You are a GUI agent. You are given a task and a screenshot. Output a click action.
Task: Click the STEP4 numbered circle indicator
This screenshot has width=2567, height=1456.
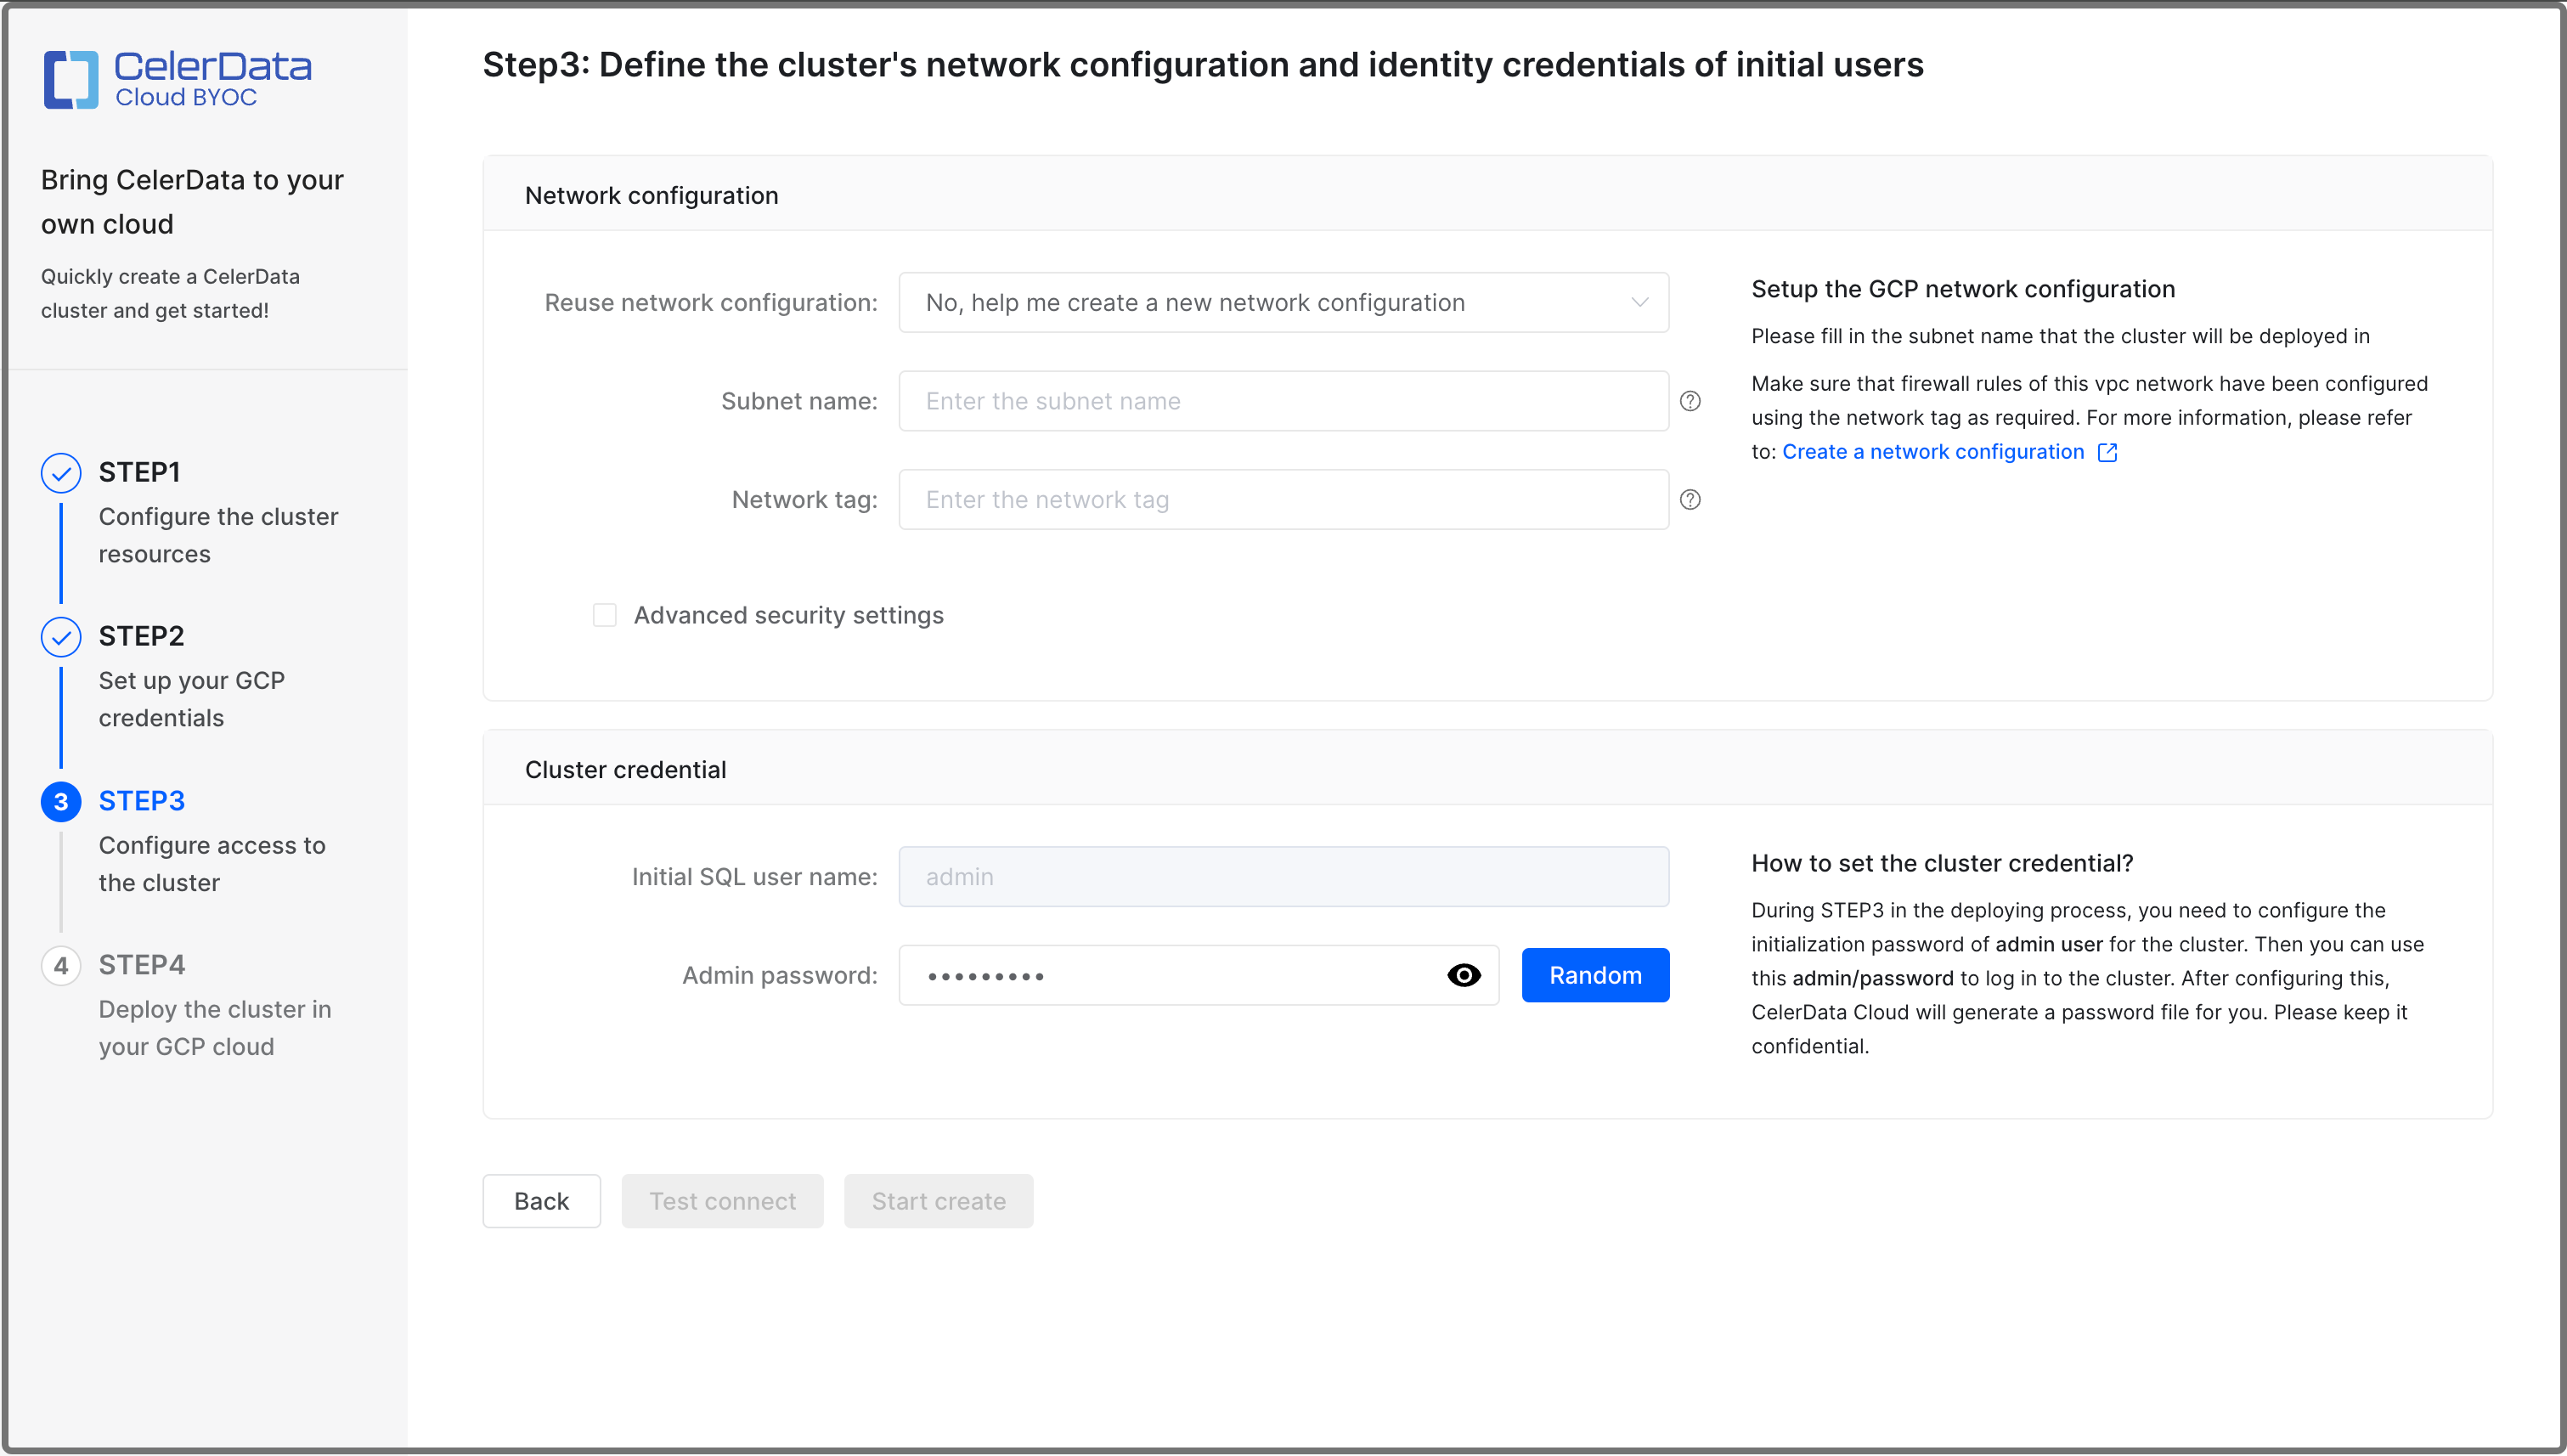point(60,965)
